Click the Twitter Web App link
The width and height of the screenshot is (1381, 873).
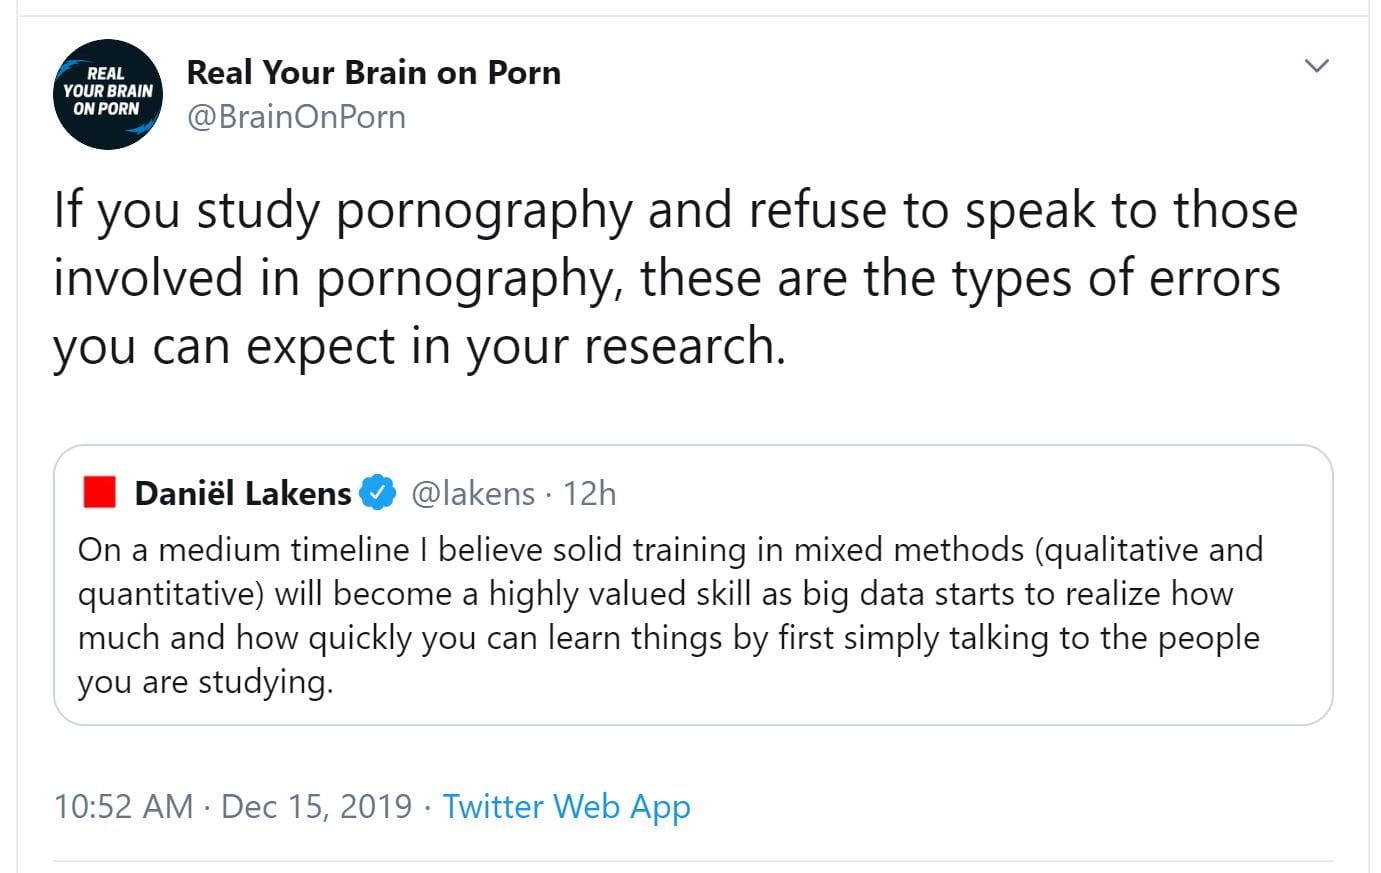pos(566,806)
